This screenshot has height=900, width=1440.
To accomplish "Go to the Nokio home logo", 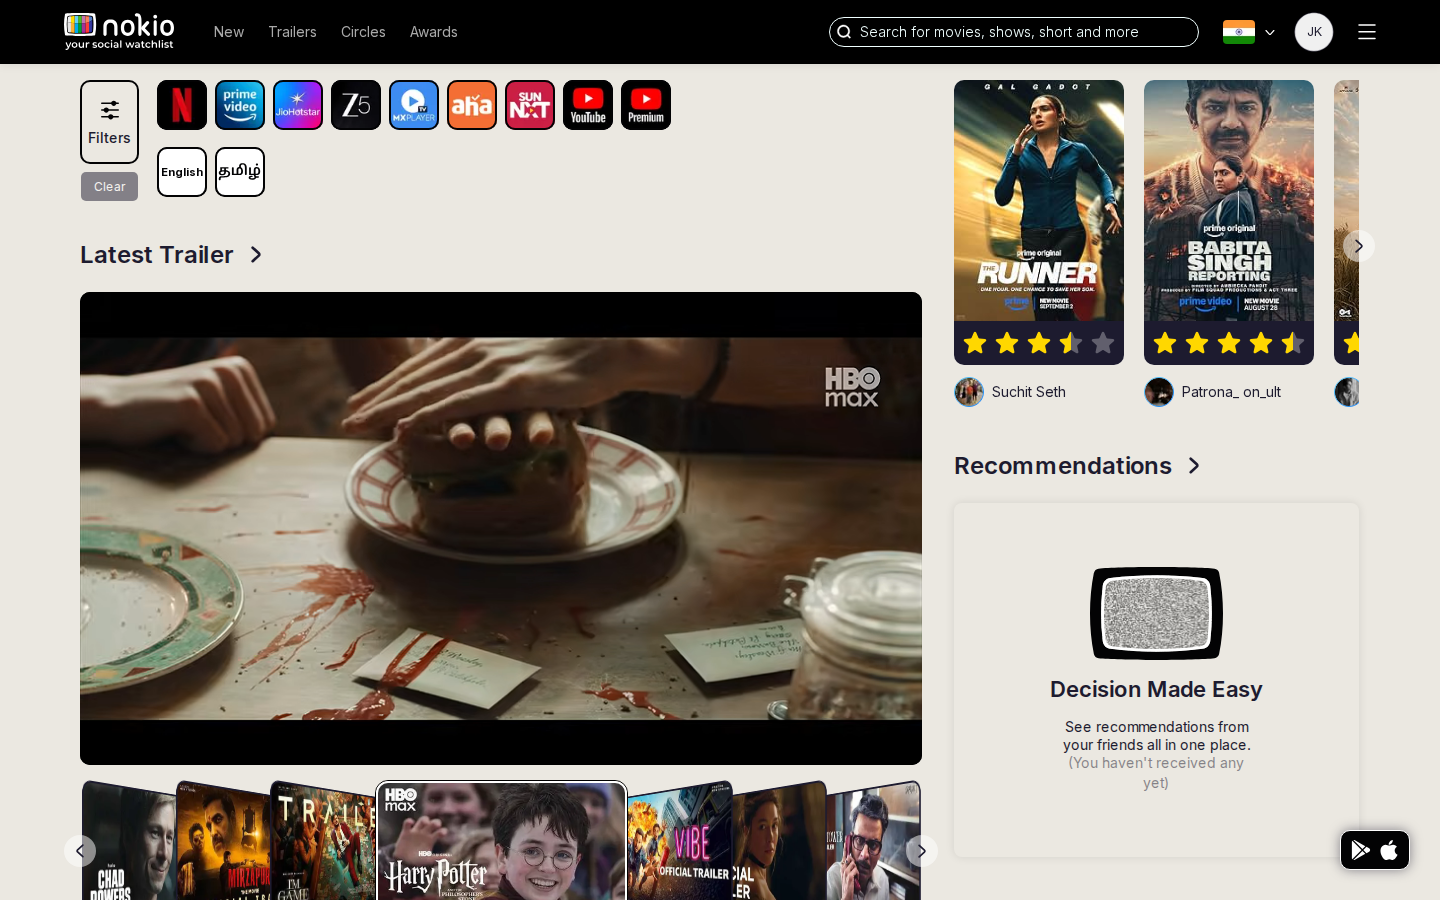I will tap(119, 31).
